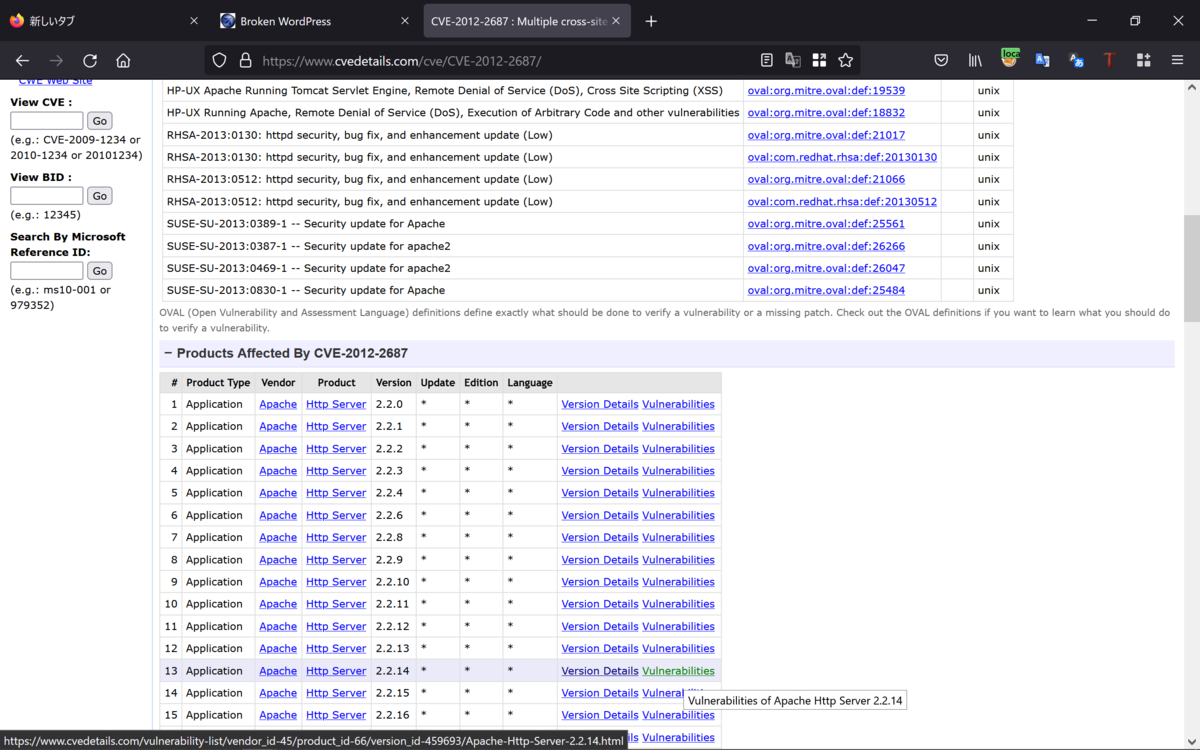Click the 'Product Type' column header
The height and width of the screenshot is (750, 1200).
tap(218, 382)
